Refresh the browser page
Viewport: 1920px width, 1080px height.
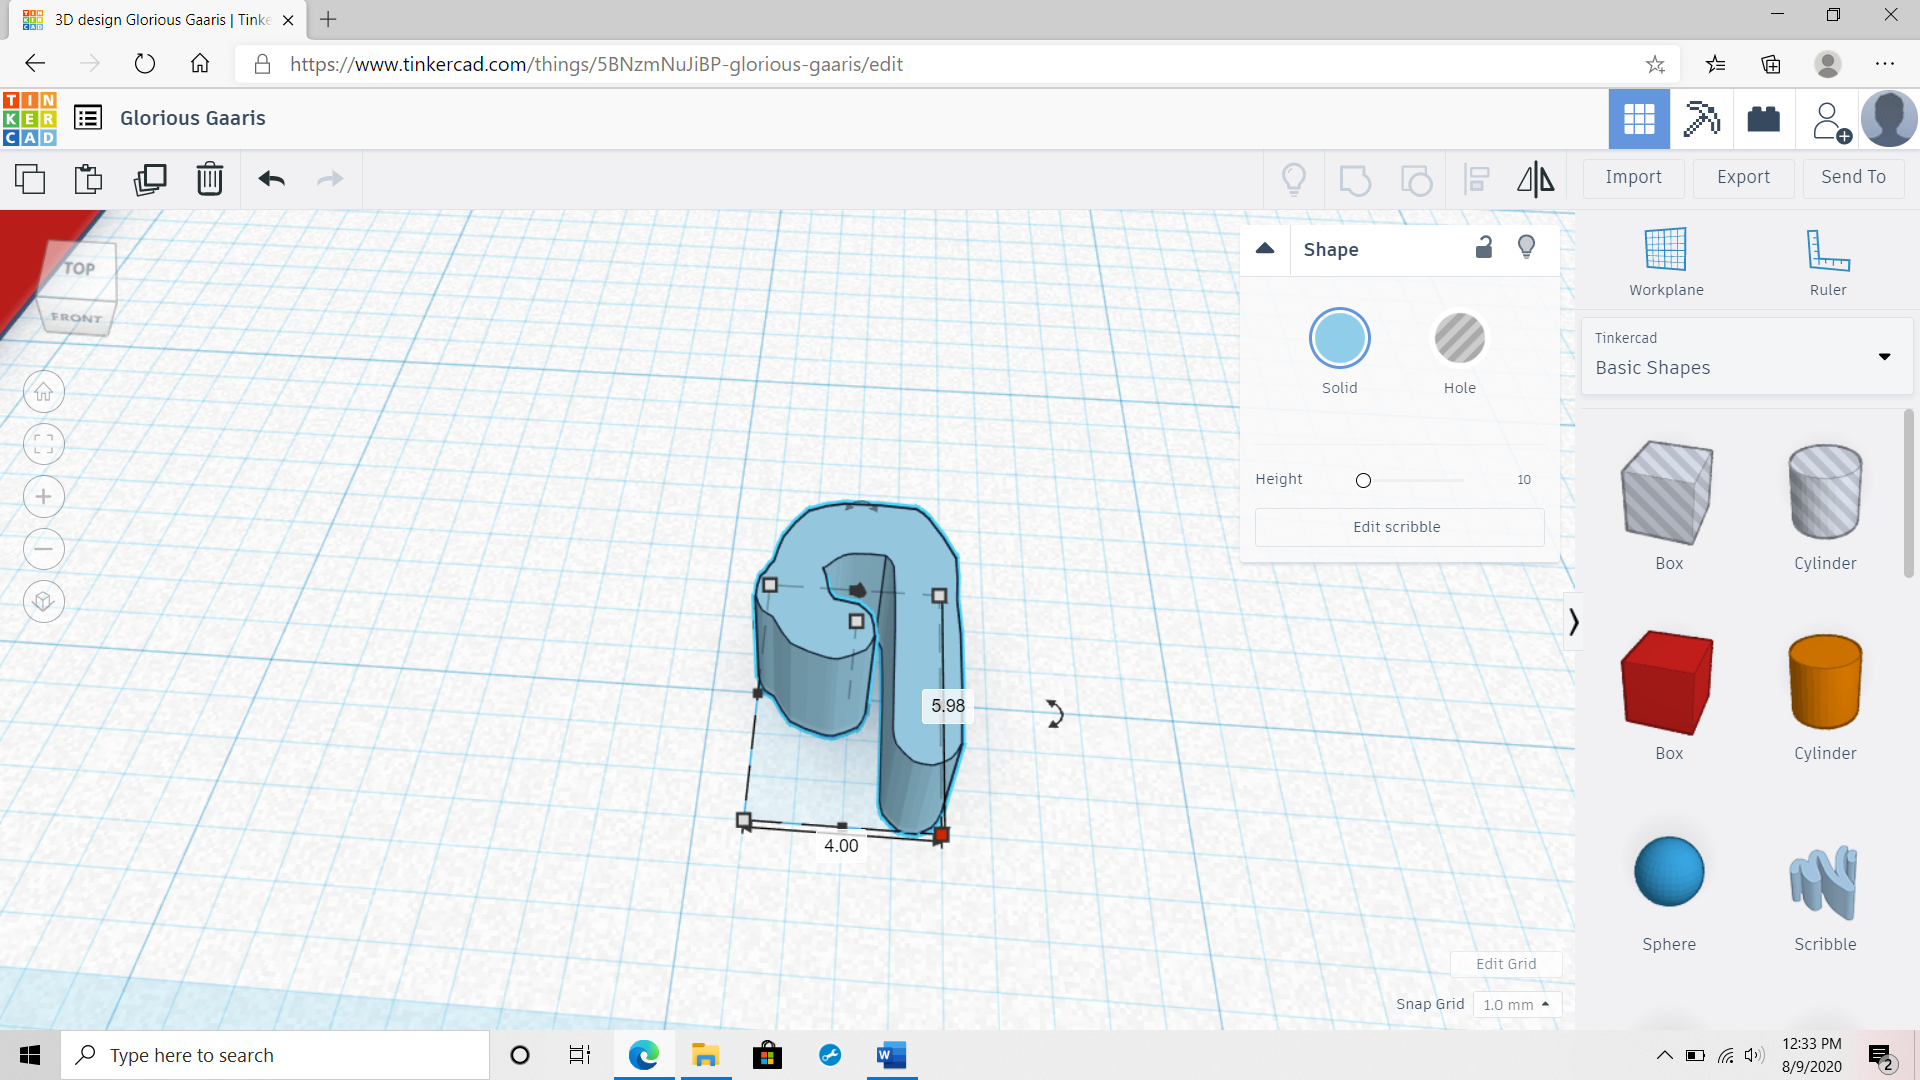[x=145, y=64]
